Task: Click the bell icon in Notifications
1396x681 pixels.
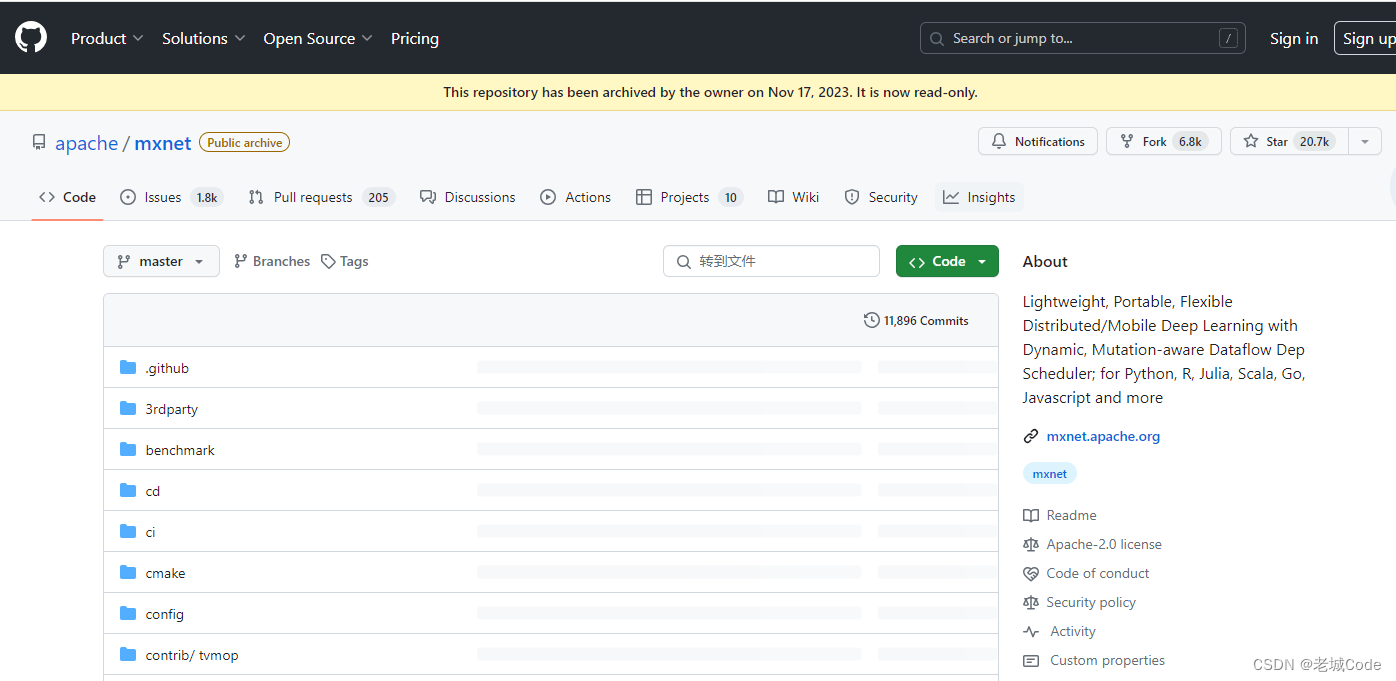Action: tap(999, 141)
